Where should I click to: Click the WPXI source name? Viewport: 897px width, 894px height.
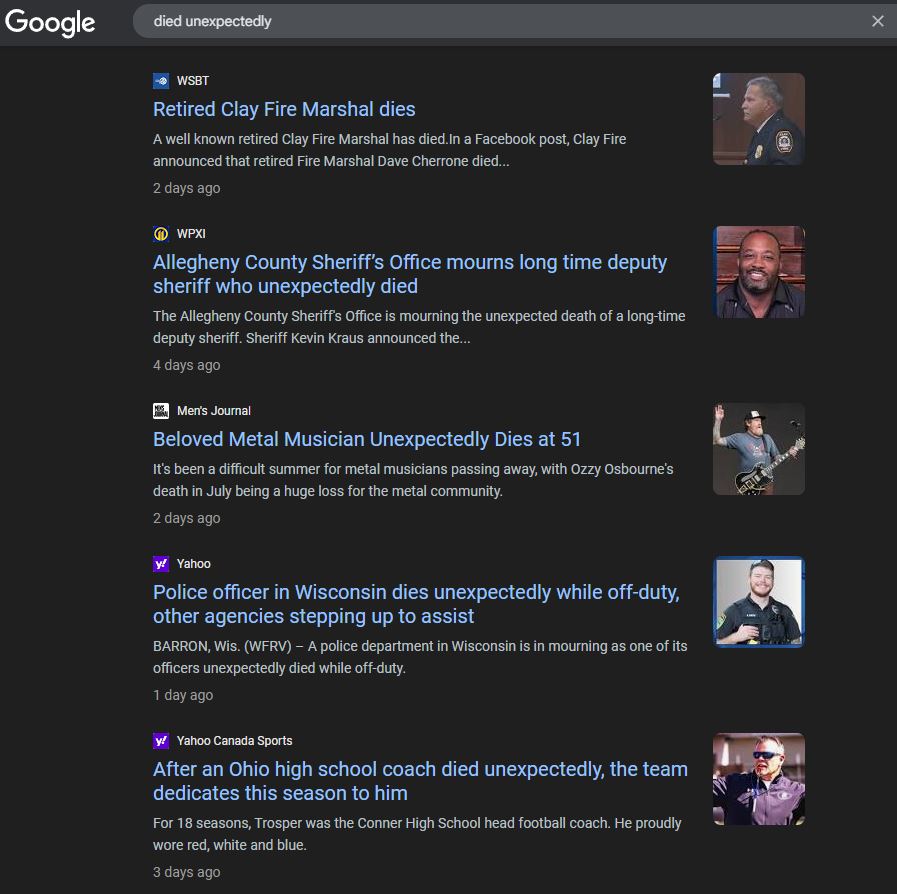(191, 233)
